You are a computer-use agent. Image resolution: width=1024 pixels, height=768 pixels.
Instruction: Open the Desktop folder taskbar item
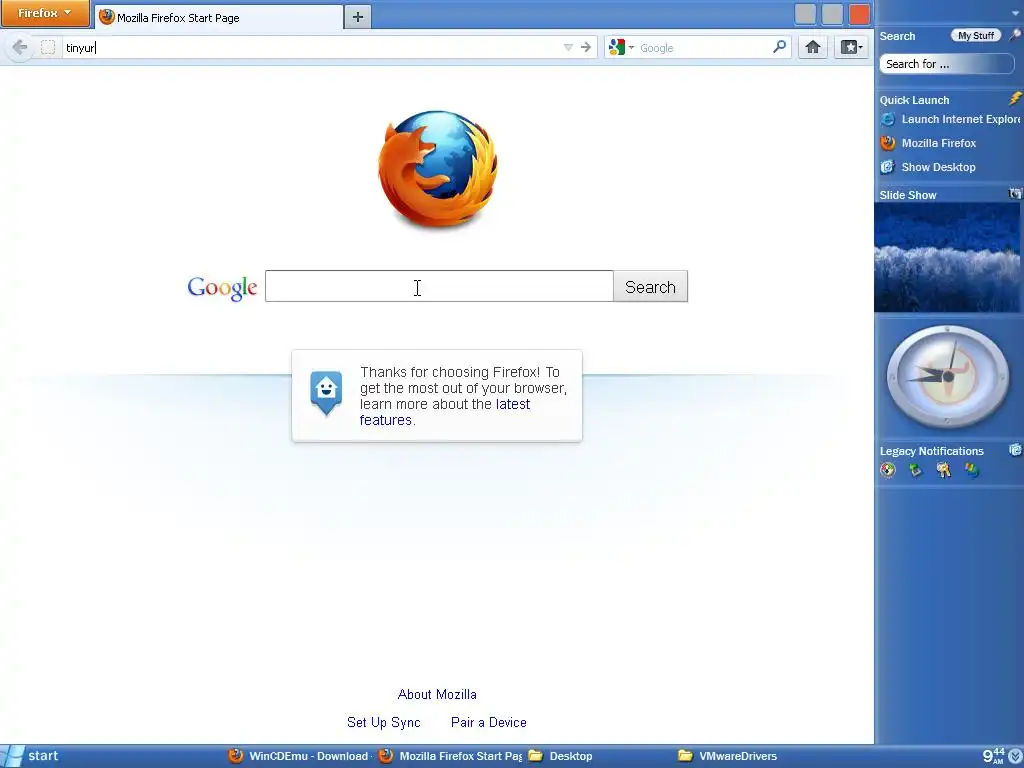click(x=560, y=756)
